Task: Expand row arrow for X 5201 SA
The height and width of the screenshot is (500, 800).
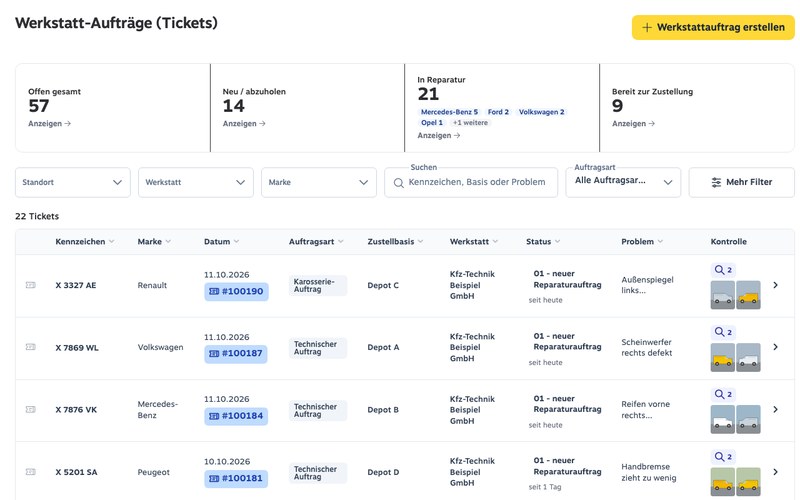Action: tap(775, 472)
